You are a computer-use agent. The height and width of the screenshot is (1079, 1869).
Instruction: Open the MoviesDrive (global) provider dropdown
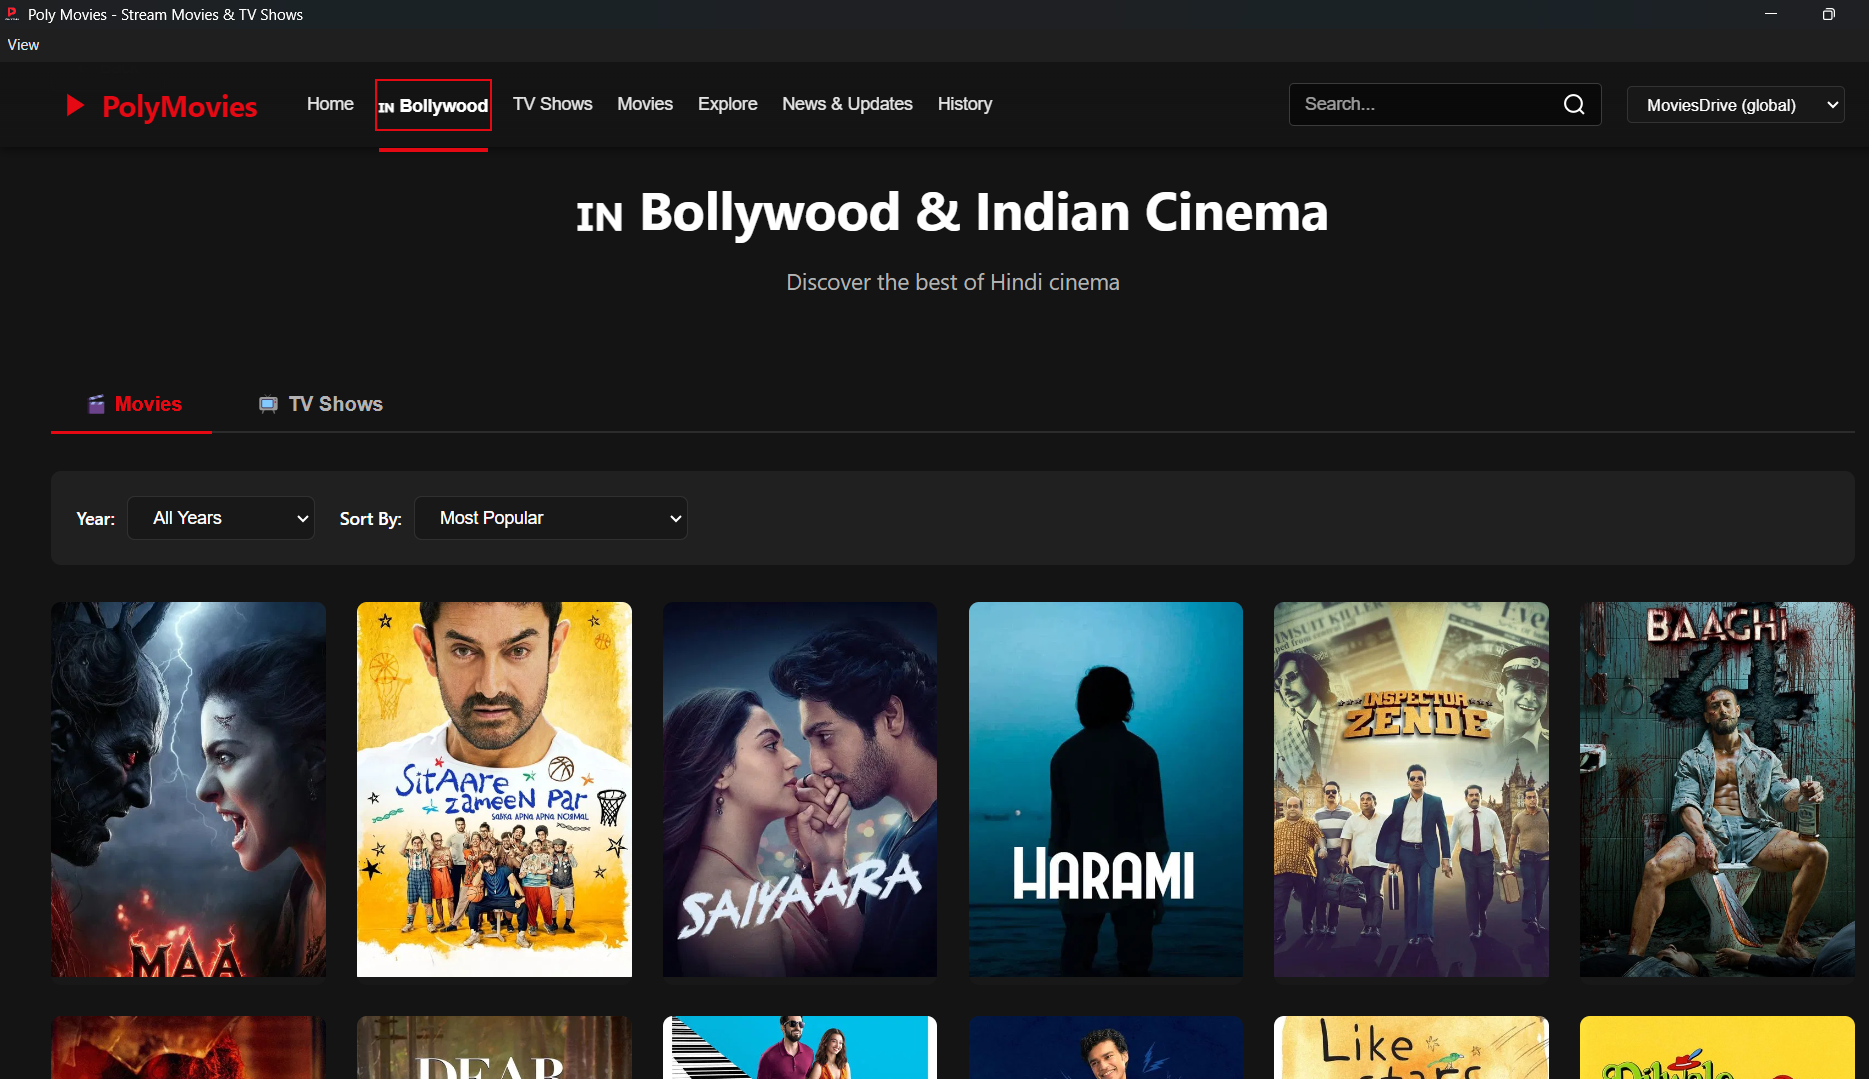(x=1735, y=105)
